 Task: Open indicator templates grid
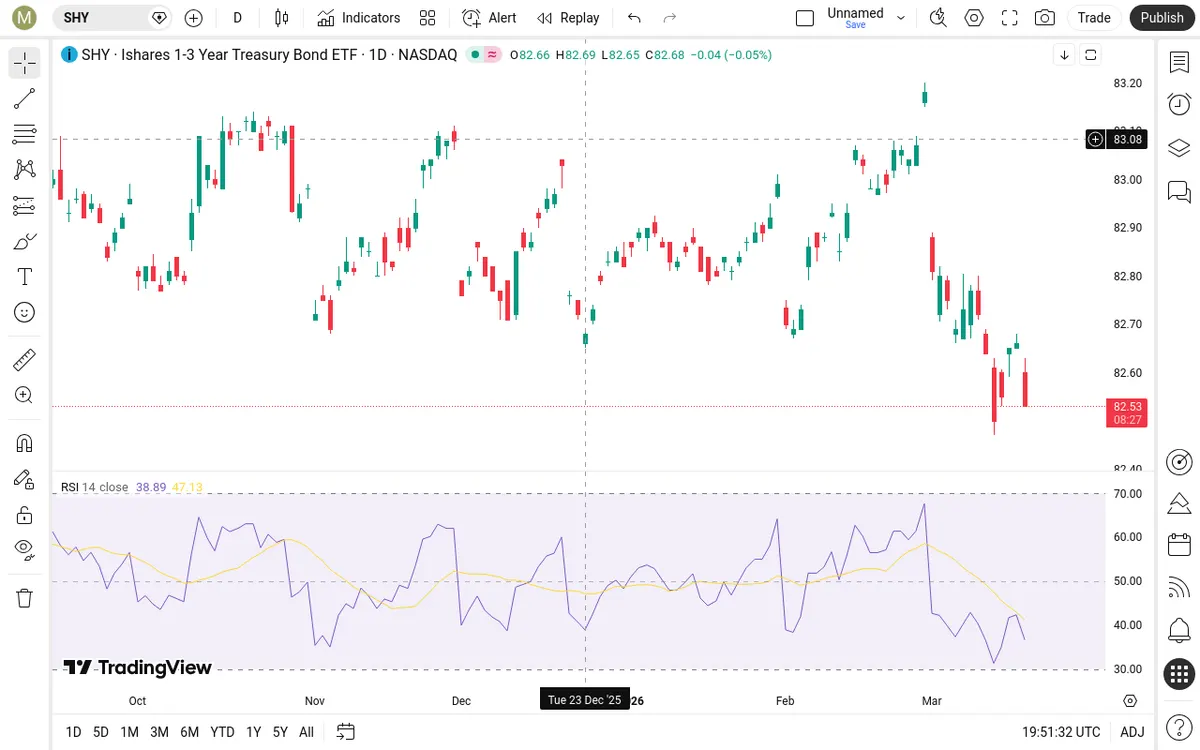428,17
